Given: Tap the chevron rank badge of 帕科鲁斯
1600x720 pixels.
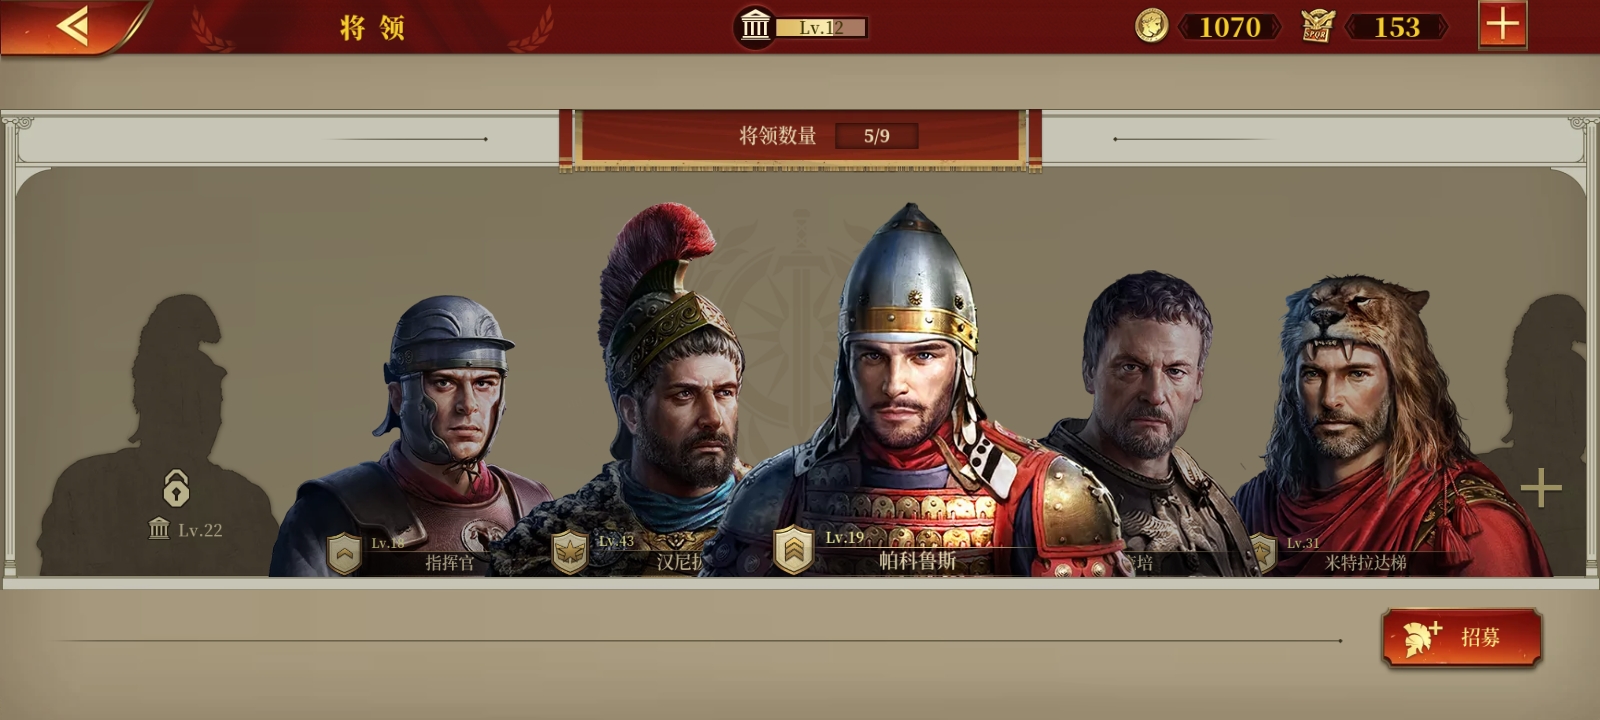Looking at the screenshot, I should click(793, 549).
